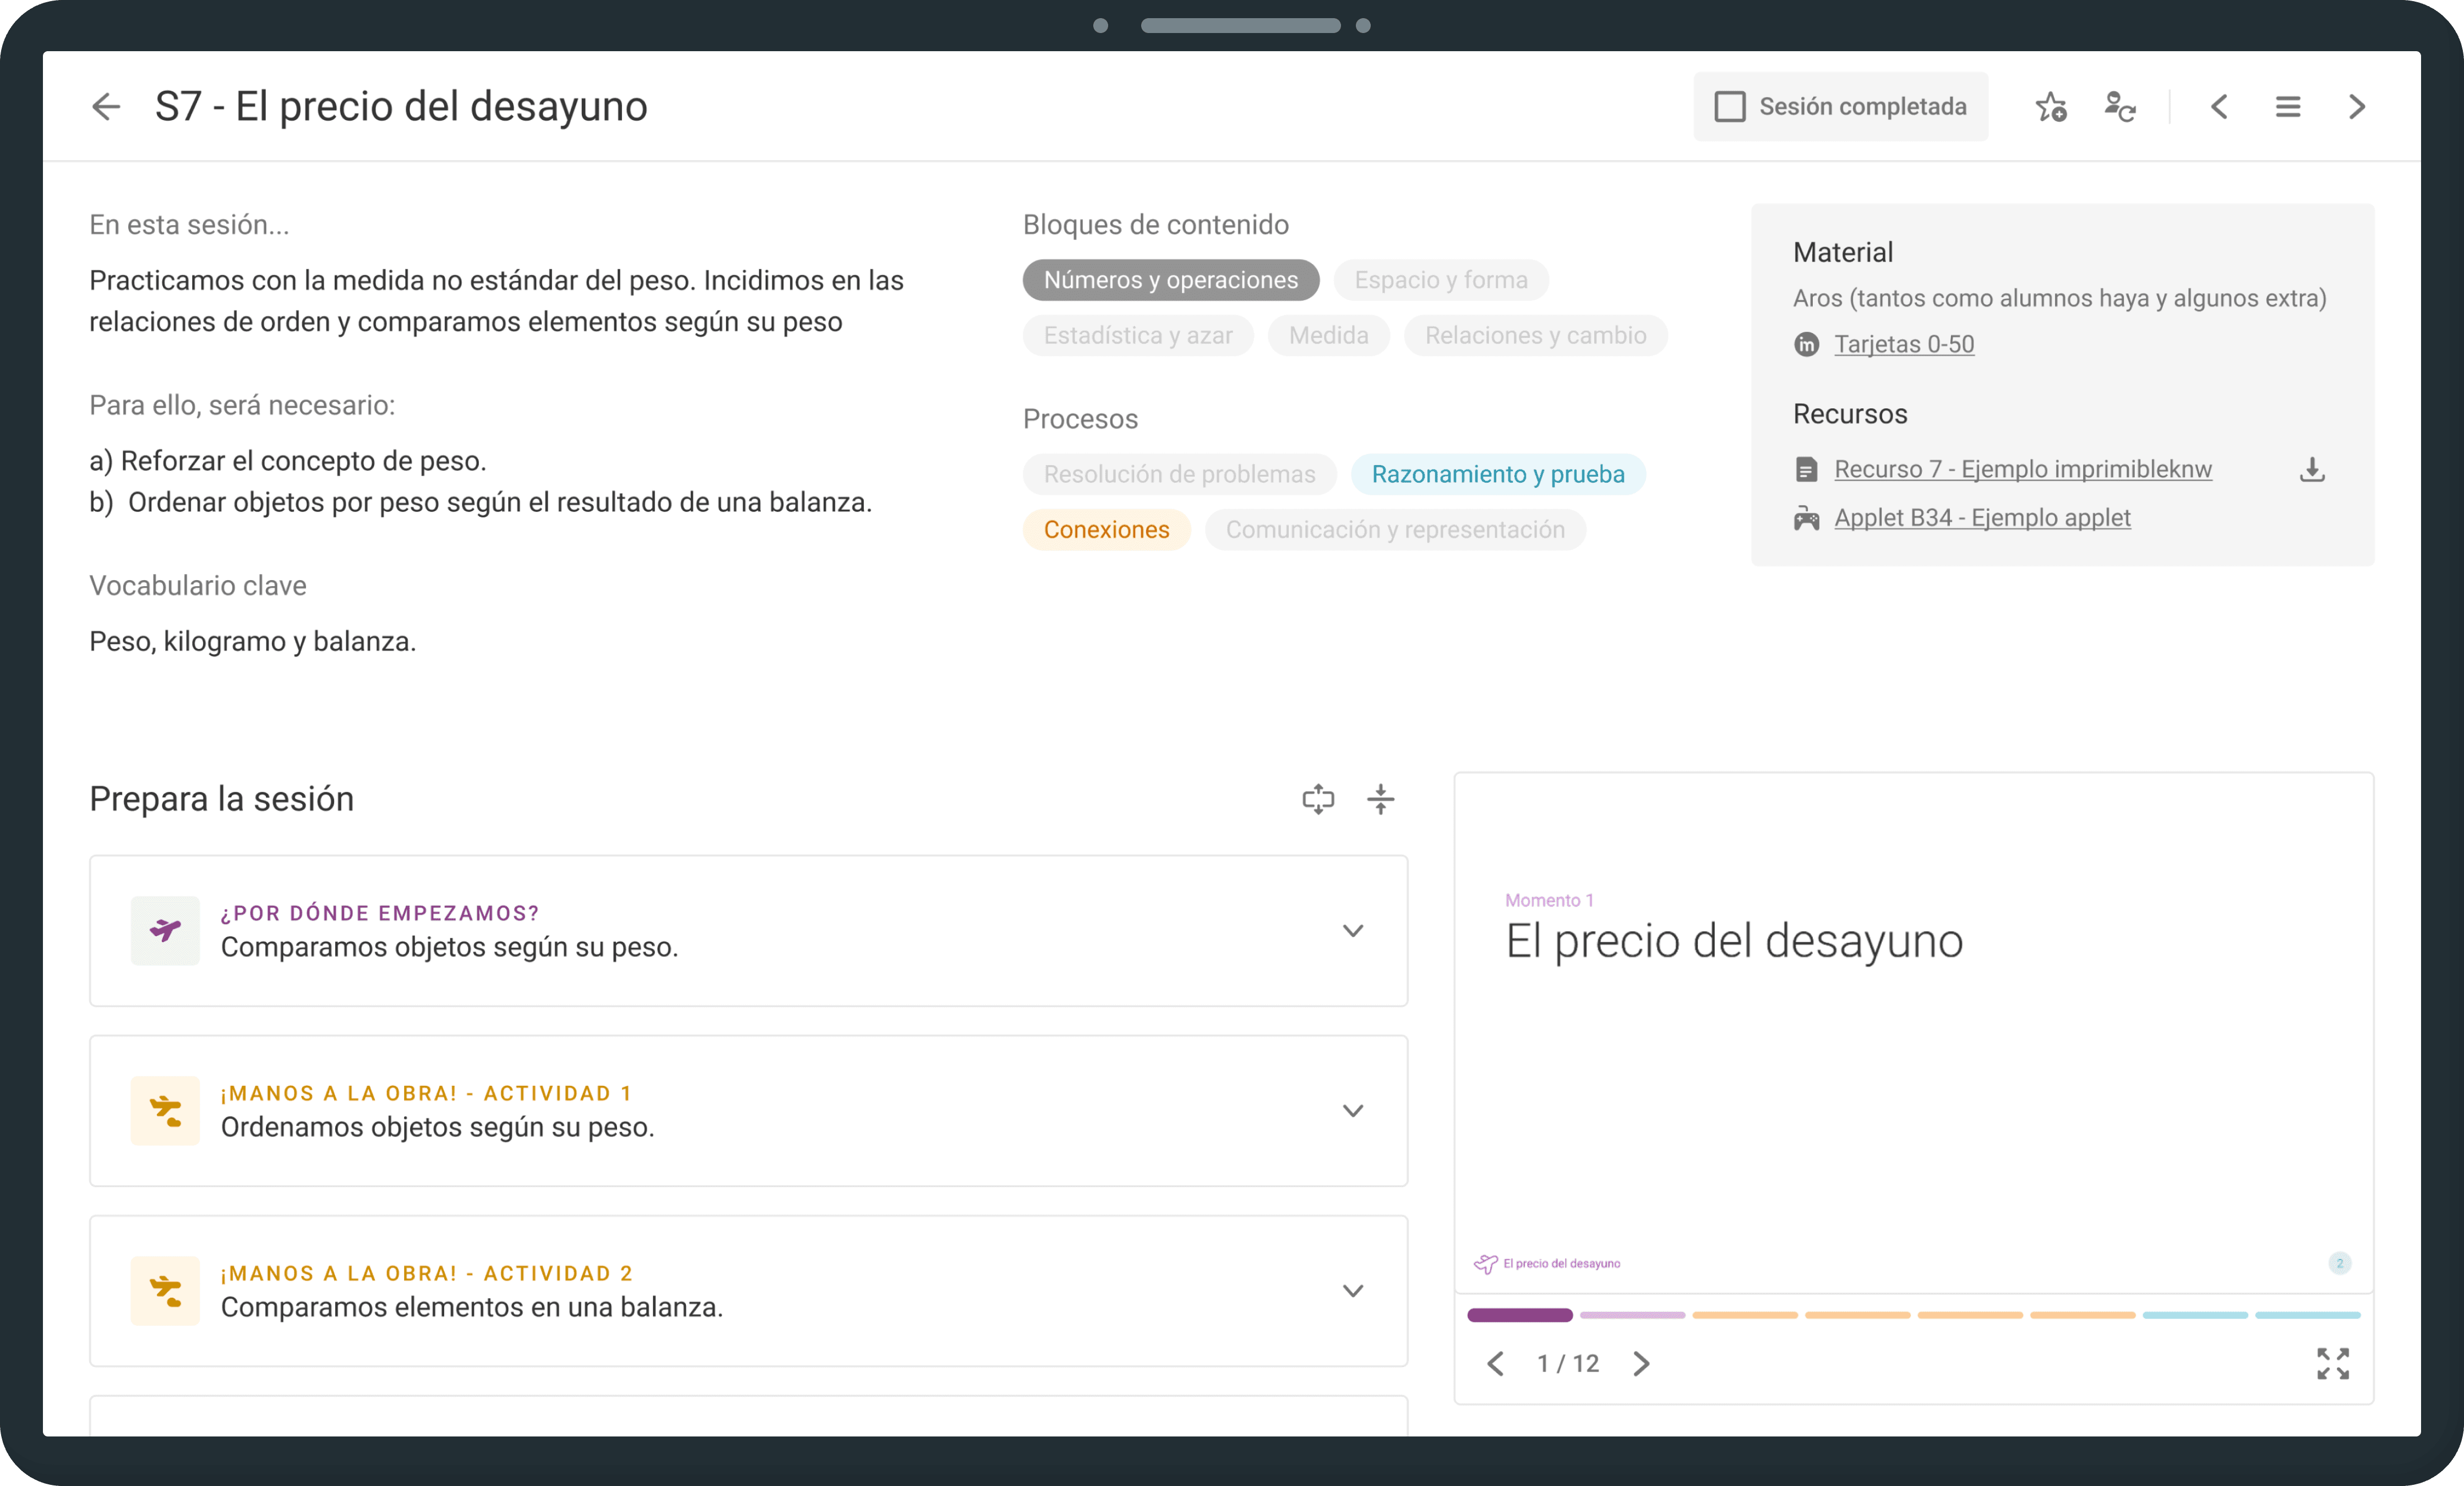Open Applet B34 - Ejemplo applet link

tap(1982, 518)
